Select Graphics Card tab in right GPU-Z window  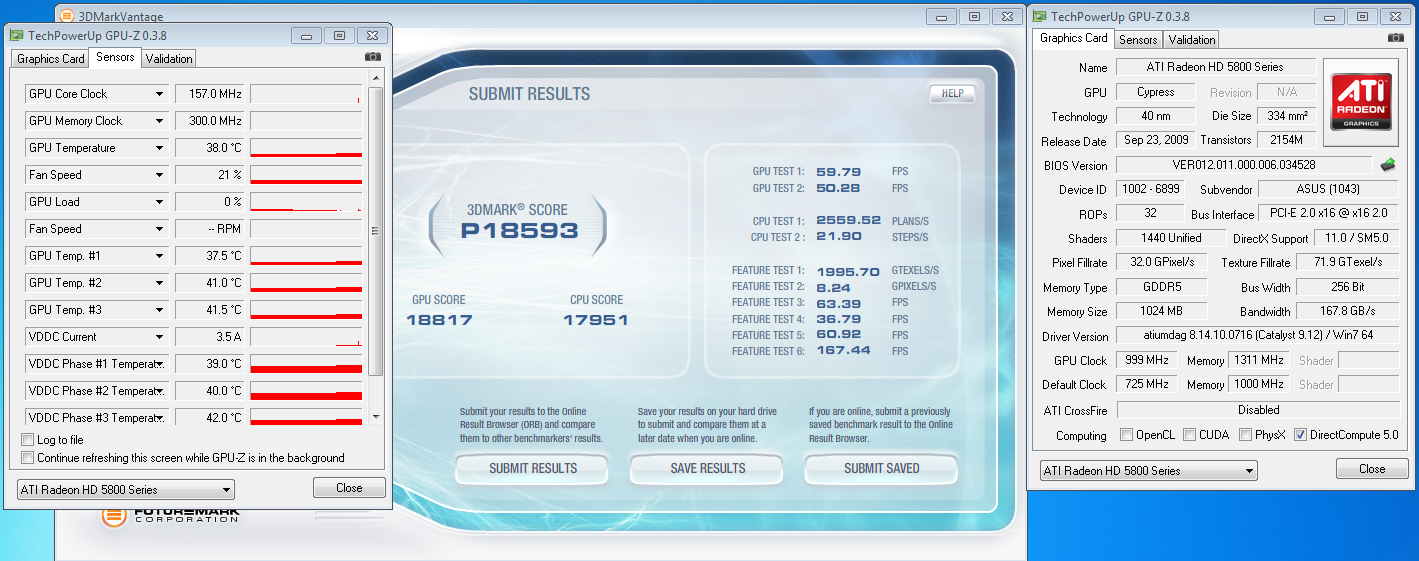(1074, 38)
